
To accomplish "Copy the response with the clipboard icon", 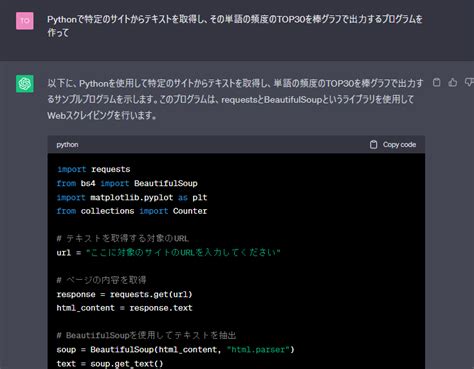I will point(436,82).
